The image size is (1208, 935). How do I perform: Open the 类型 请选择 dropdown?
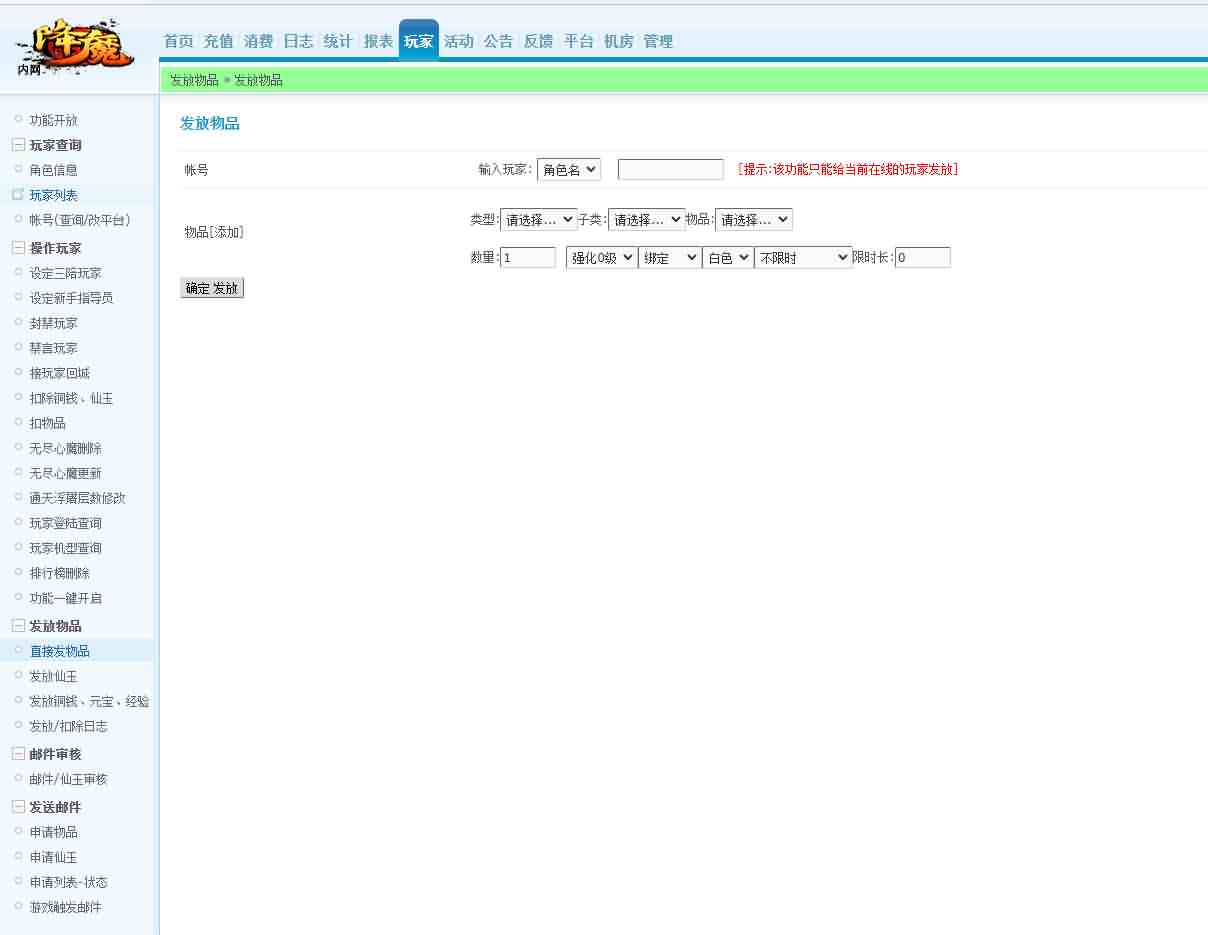(539, 219)
